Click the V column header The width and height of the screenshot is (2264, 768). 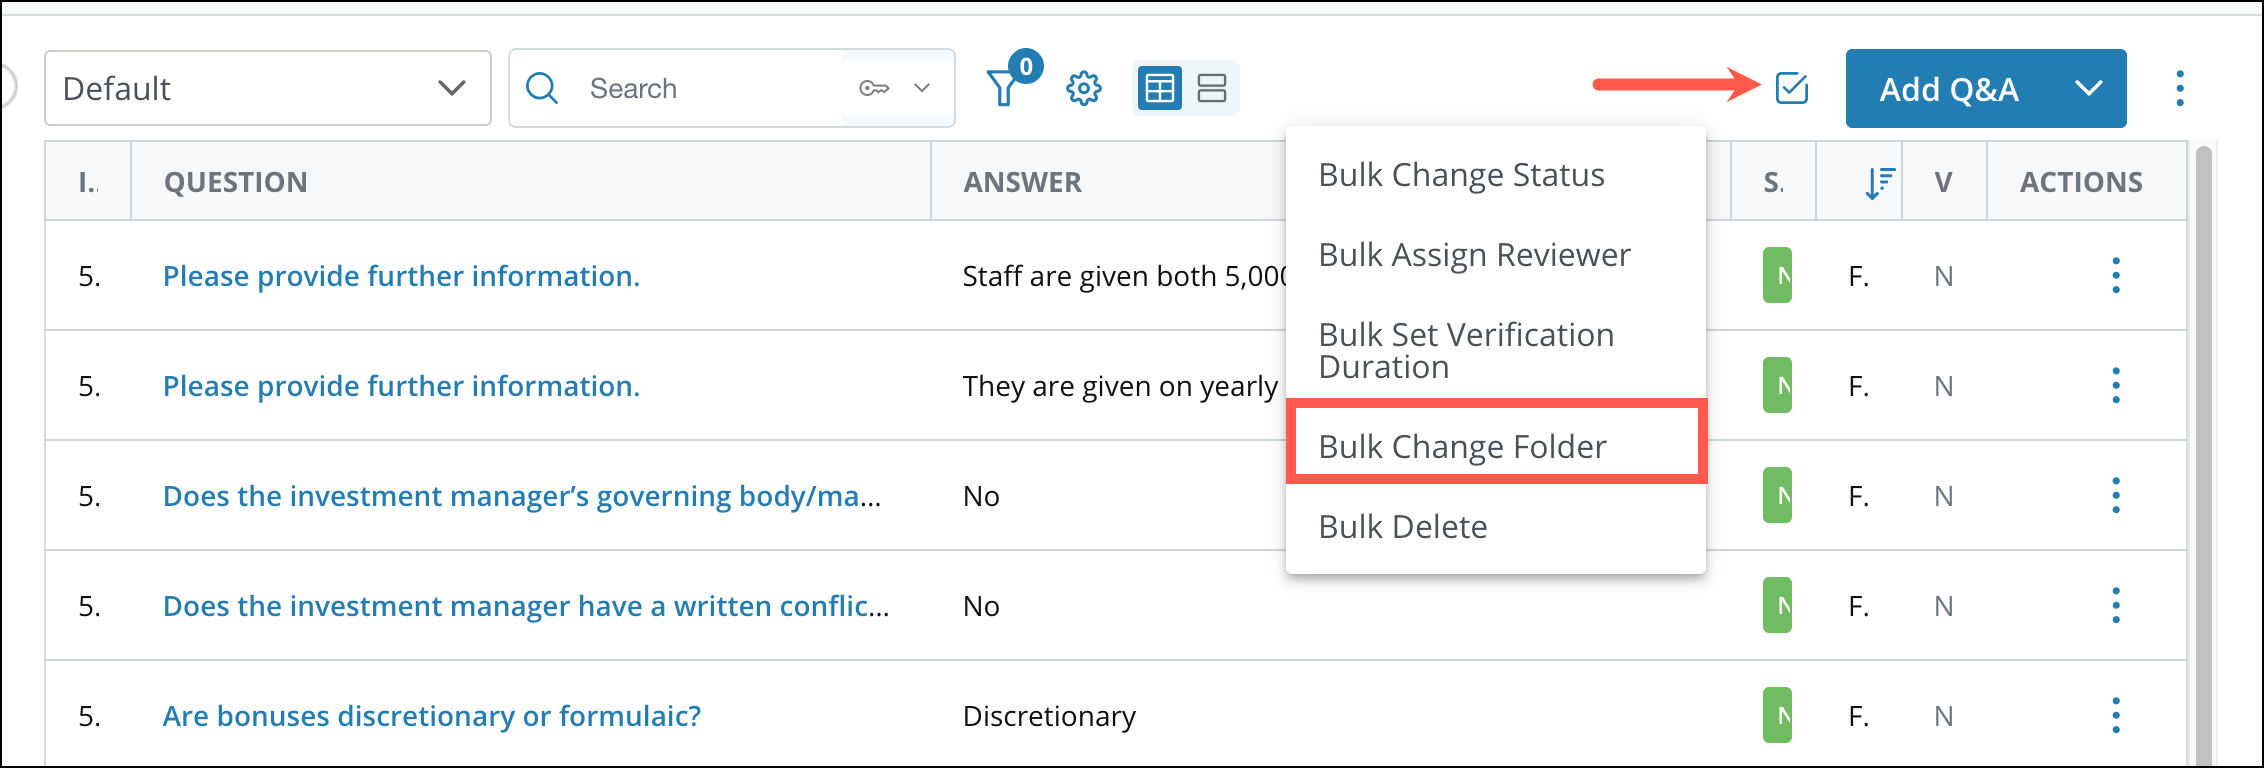pyautogui.click(x=1943, y=182)
